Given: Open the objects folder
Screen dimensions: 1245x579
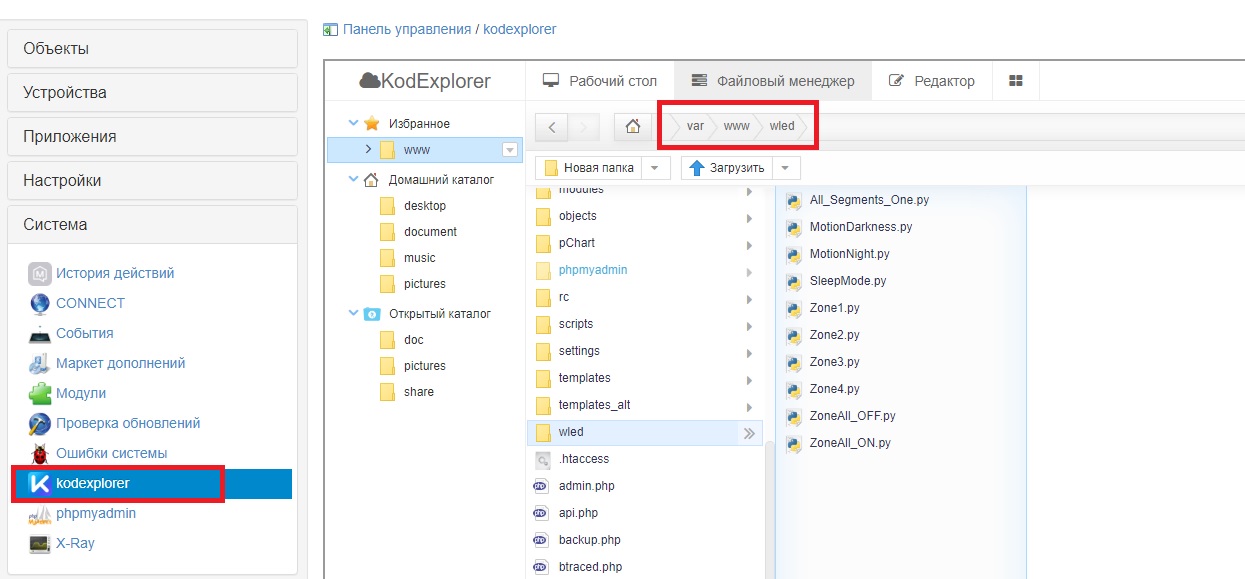Looking at the screenshot, I should (x=645, y=216).
